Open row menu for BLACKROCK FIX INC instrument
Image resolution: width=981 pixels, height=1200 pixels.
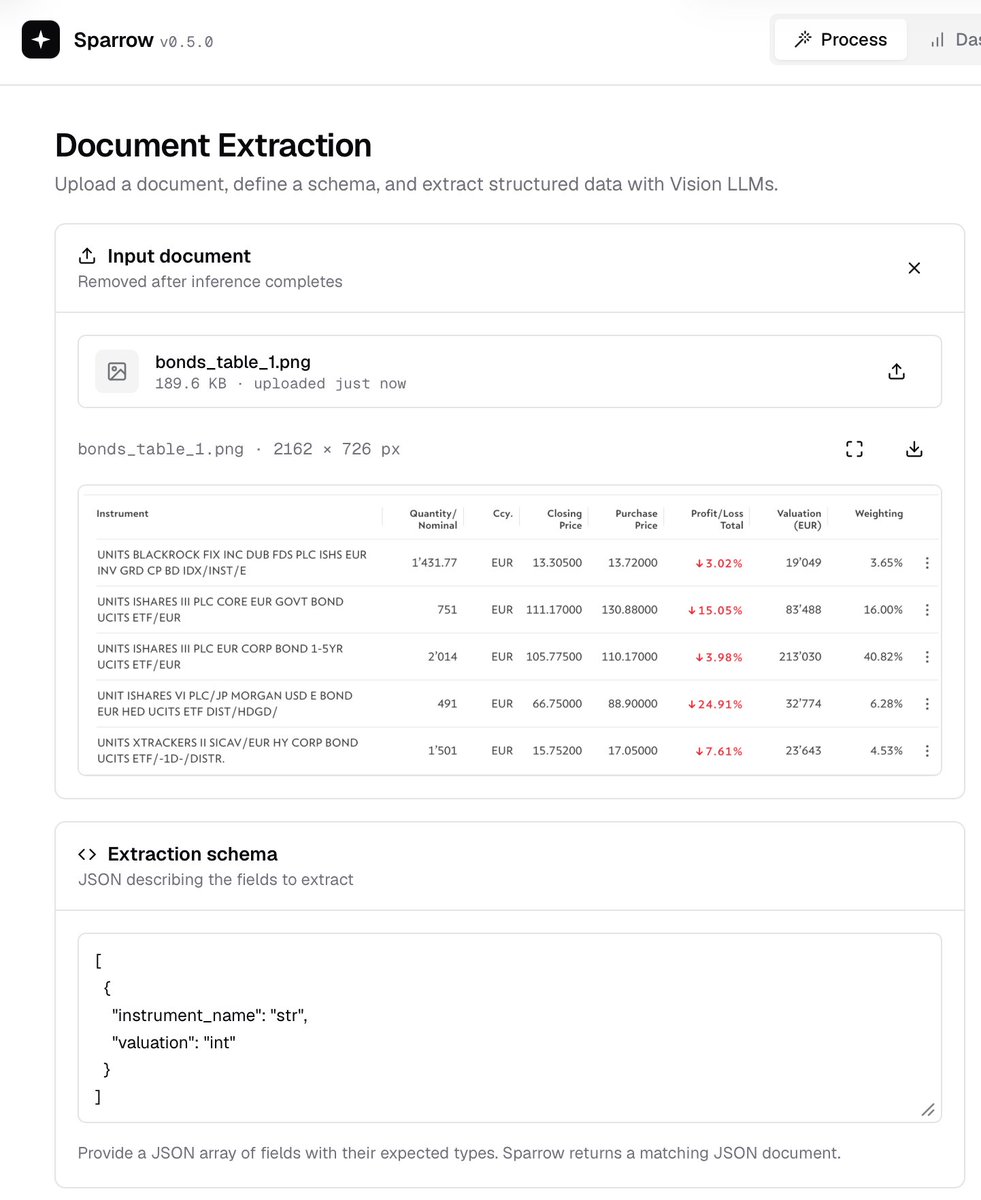pos(927,563)
